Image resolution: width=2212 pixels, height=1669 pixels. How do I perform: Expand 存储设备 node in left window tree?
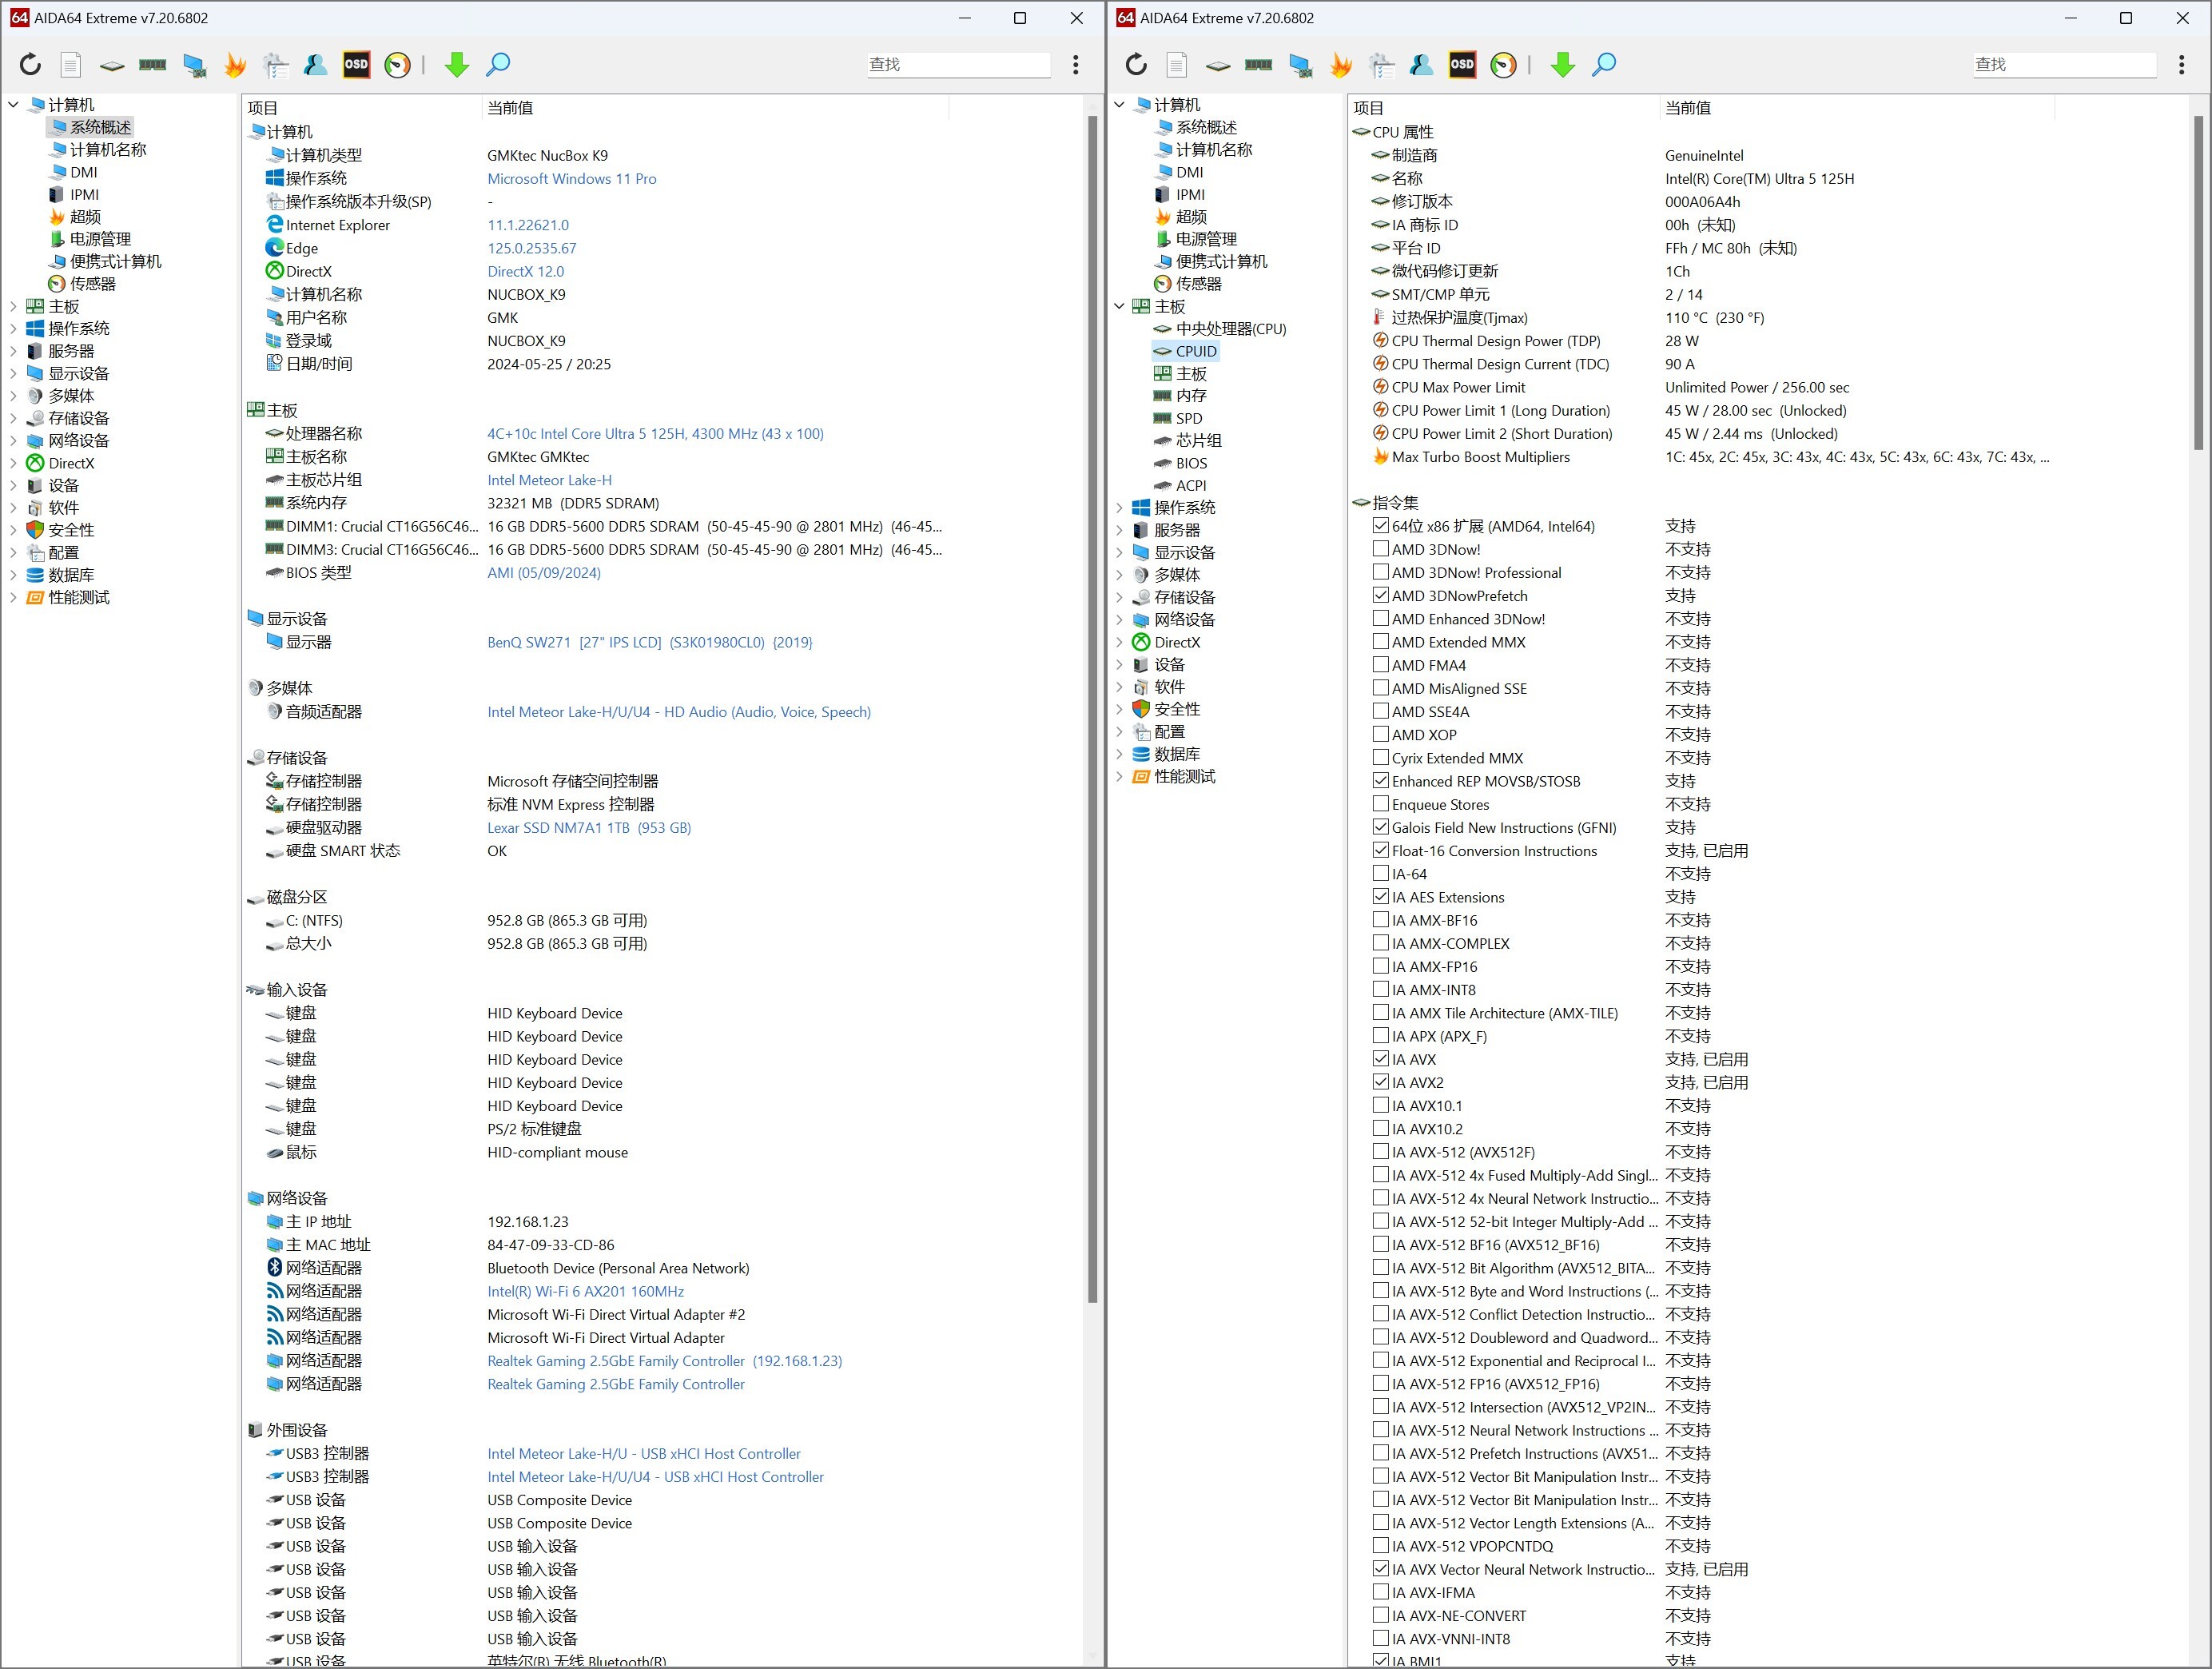(x=13, y=419)
